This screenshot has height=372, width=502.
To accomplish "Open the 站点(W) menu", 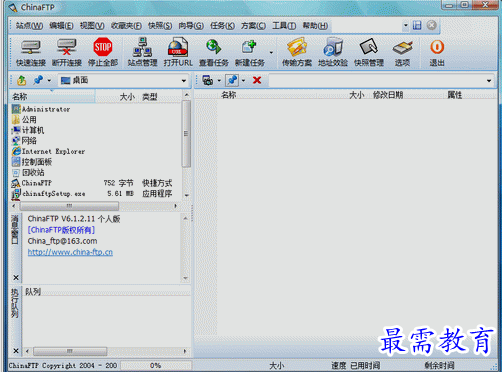I will click(x=29, y=26).
